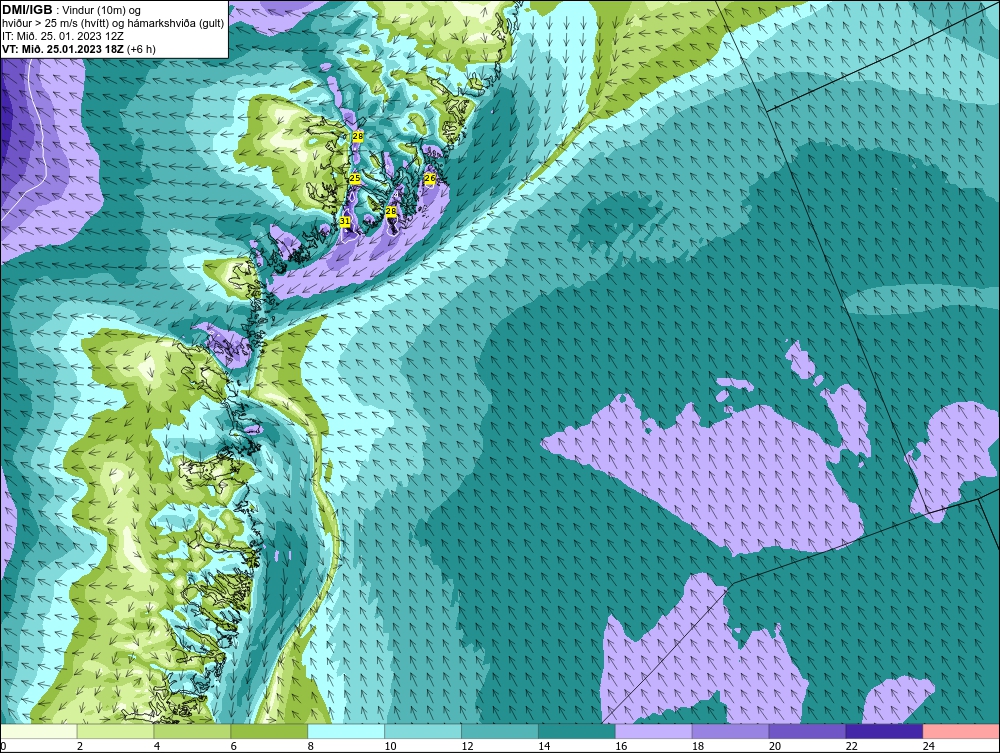Select the olive green 6–8 m/s legend color
Screen dimensions: 1000x753
[x=269, y=731]
